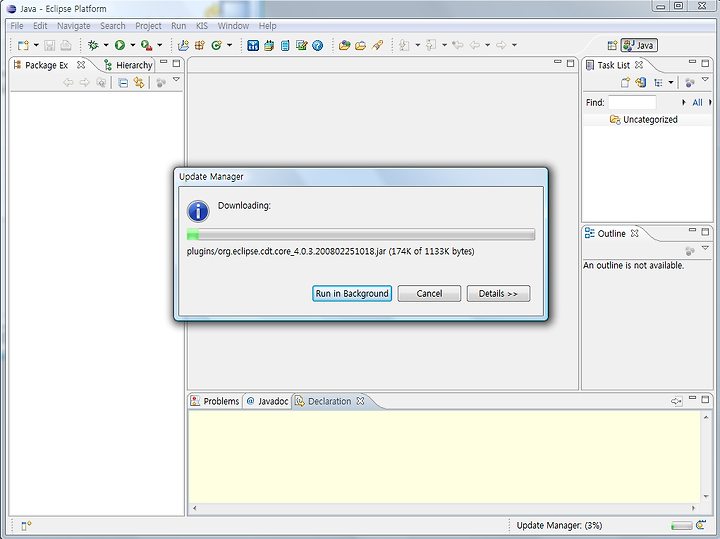Viewport: 720px width, 539px height.
Task: Click the All link in Task List
Action: click(697, 102)
